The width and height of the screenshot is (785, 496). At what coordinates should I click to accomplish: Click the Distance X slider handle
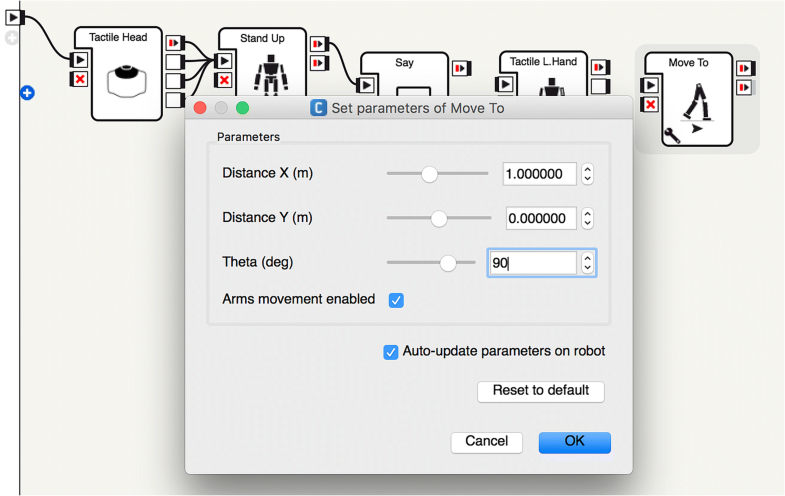pyautogui.click(x=429, y=174)
